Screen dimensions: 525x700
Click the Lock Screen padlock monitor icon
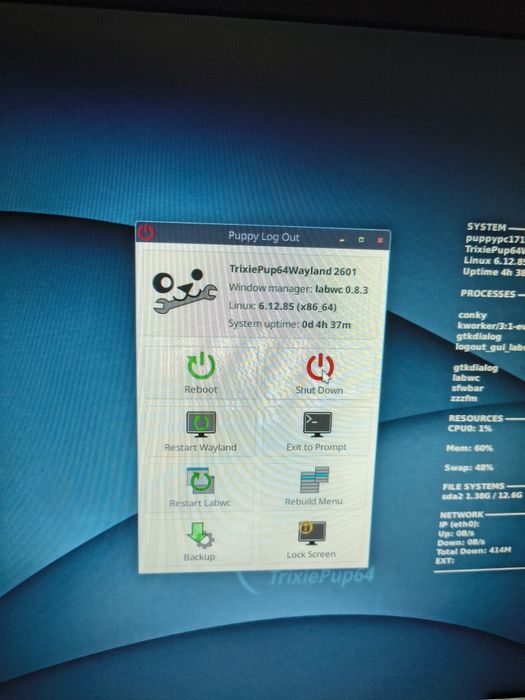click(x=312, y=533)
